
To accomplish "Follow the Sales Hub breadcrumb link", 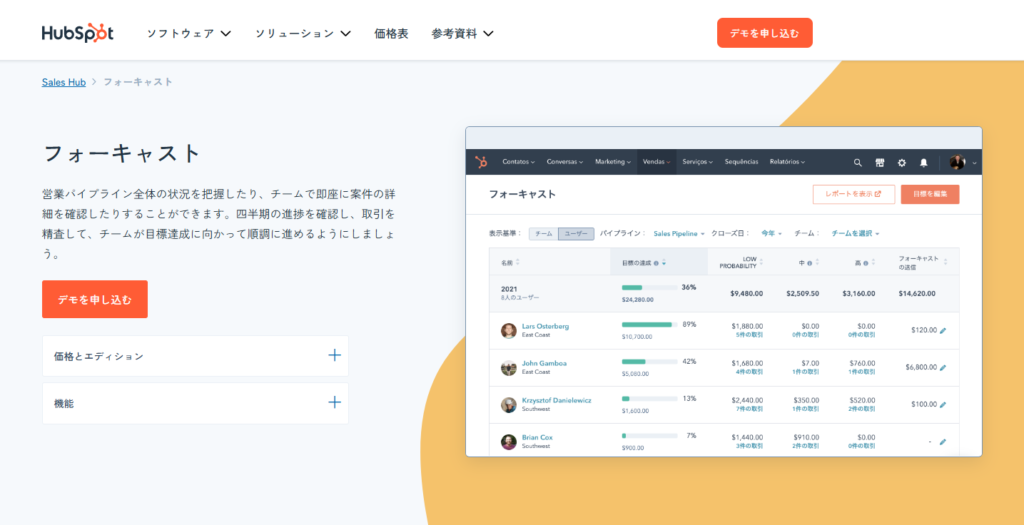I will 64,82.
